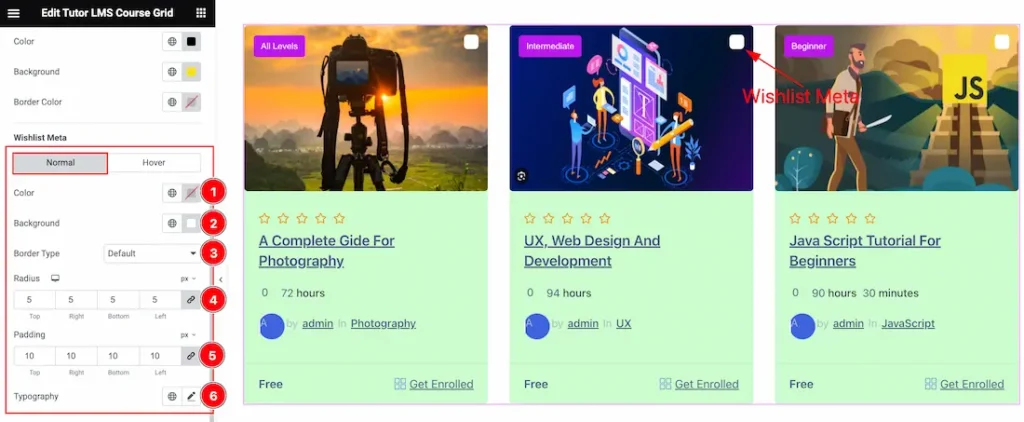1024x422 pixels.
Task: Click the Radius Top input field
Action: click(35, 300)
